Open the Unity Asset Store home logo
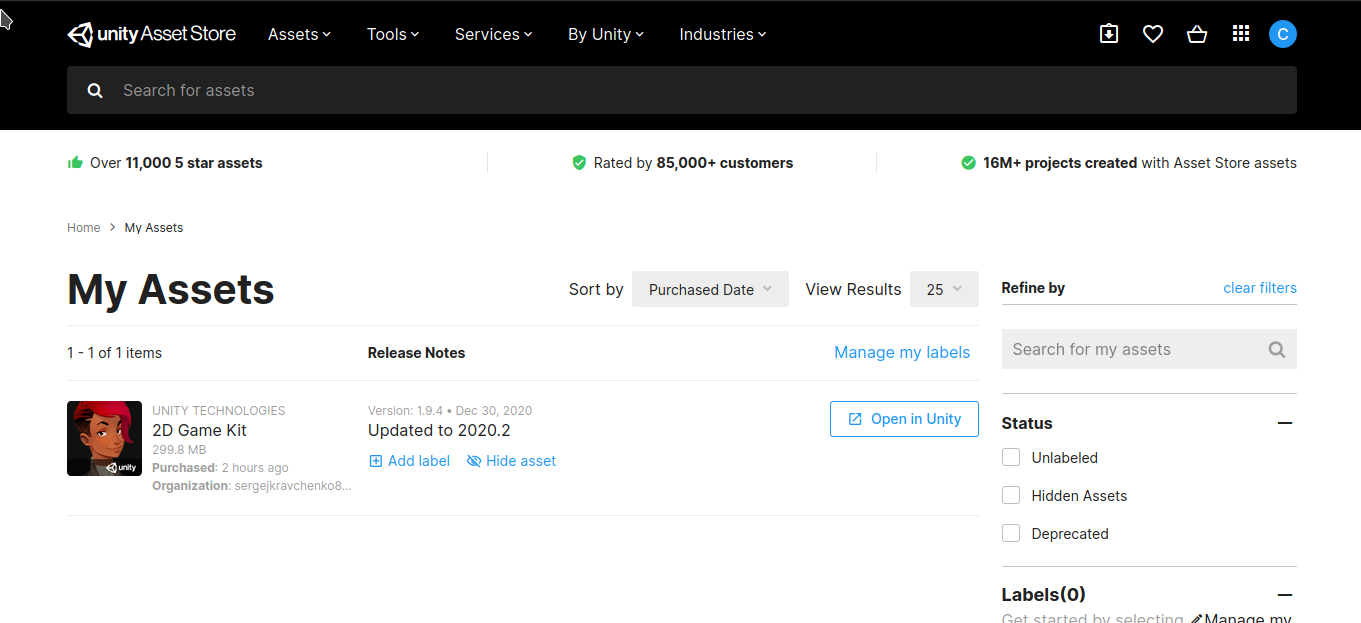 [151, 34]
